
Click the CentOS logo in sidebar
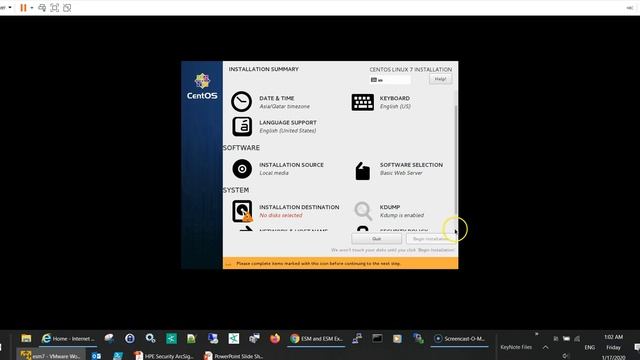pos(202,86)
